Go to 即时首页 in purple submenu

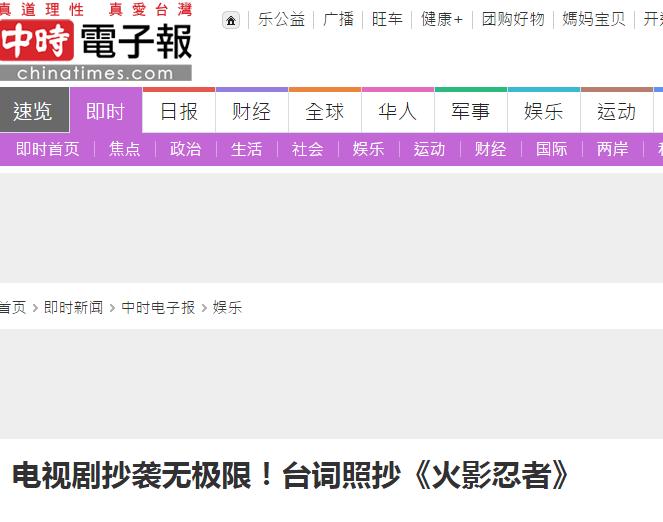click(47, 149)
